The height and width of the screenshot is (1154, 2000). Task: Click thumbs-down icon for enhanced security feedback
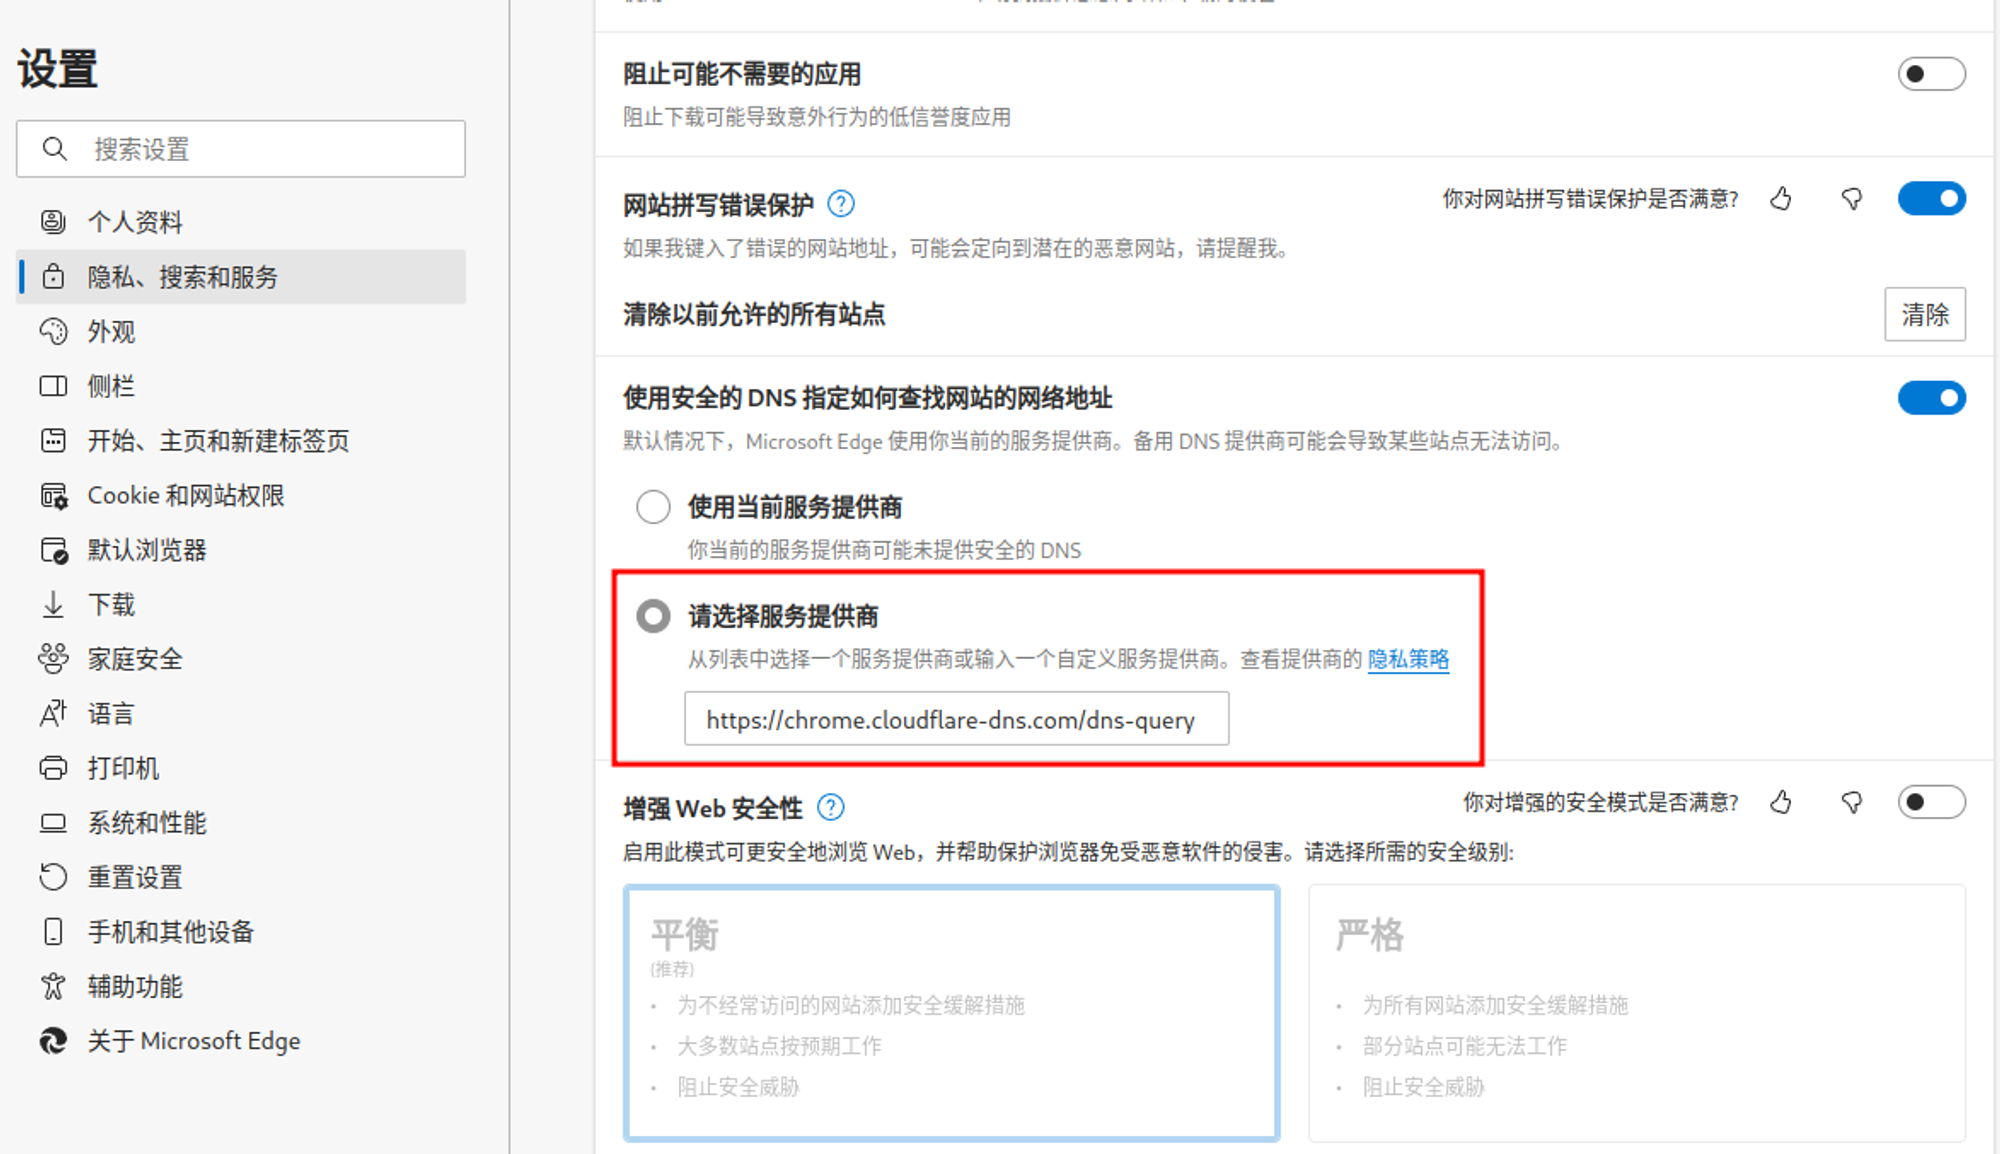click(1851, 802)
